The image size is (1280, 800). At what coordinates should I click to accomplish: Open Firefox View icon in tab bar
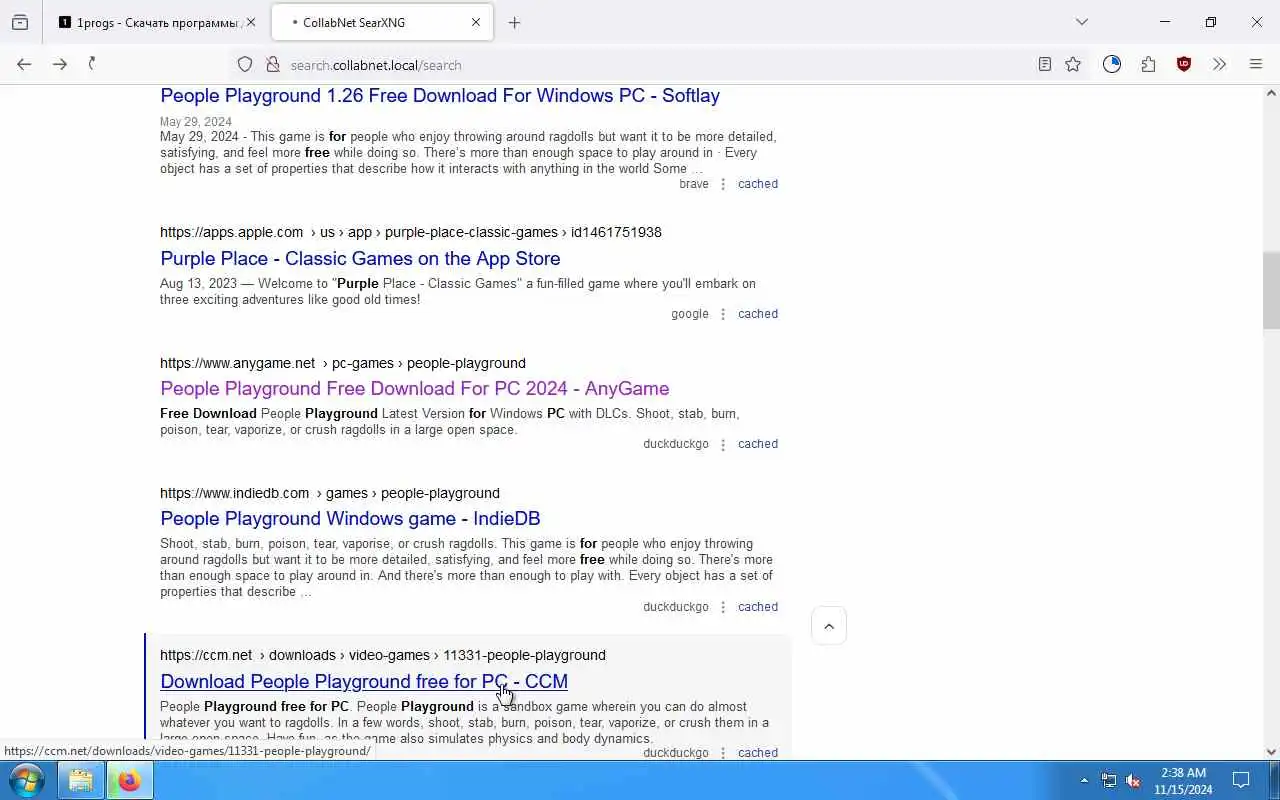point(20,22)
